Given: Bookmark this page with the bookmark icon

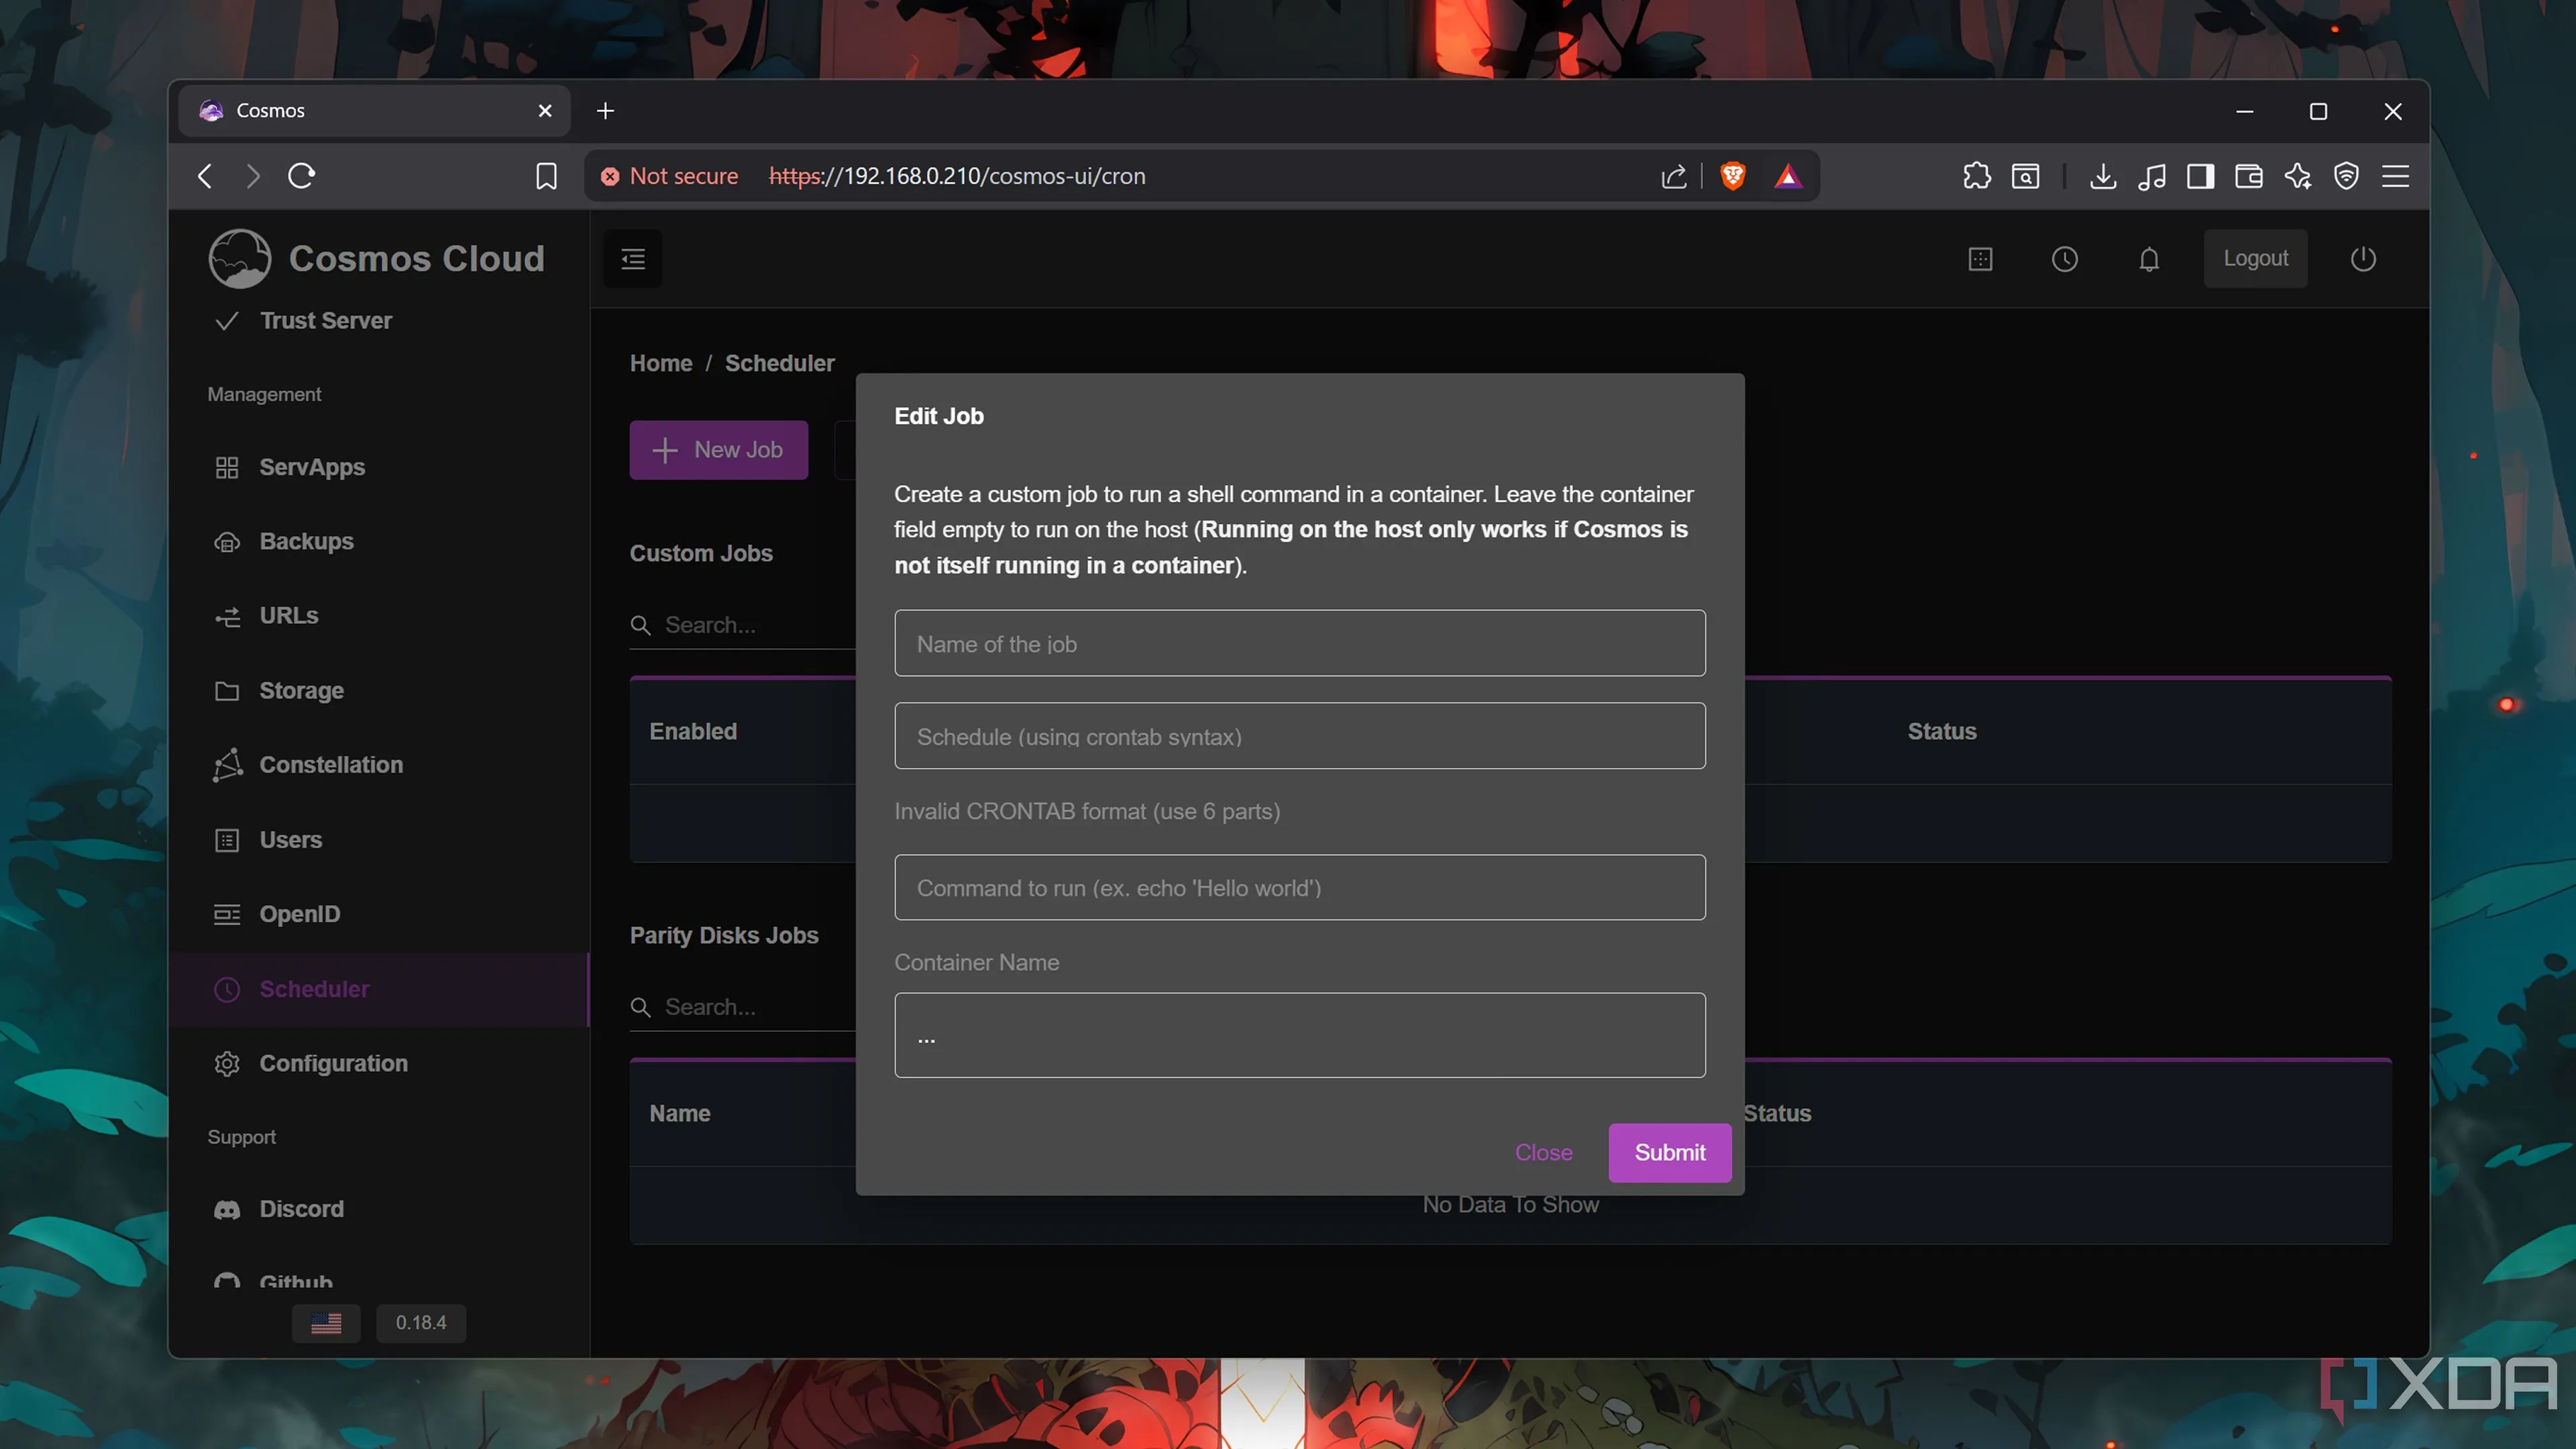Looking at the screenshot, I should 546,176.
